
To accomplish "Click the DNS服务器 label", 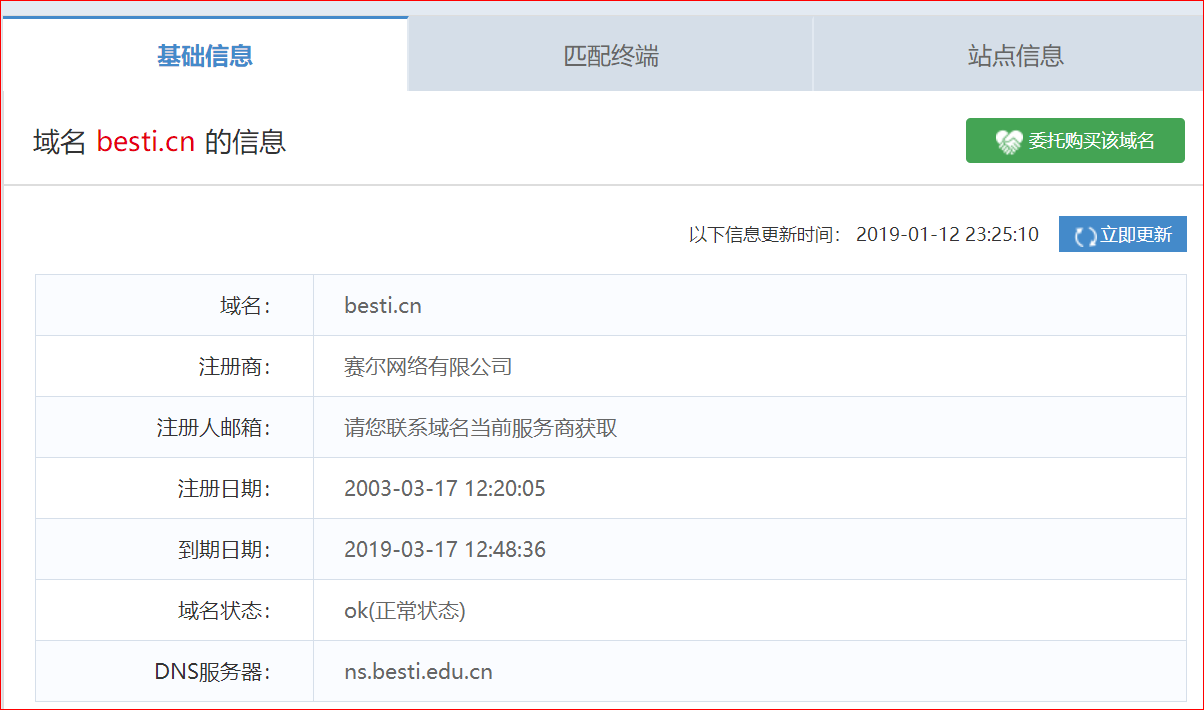I will [x=213, y=672].
